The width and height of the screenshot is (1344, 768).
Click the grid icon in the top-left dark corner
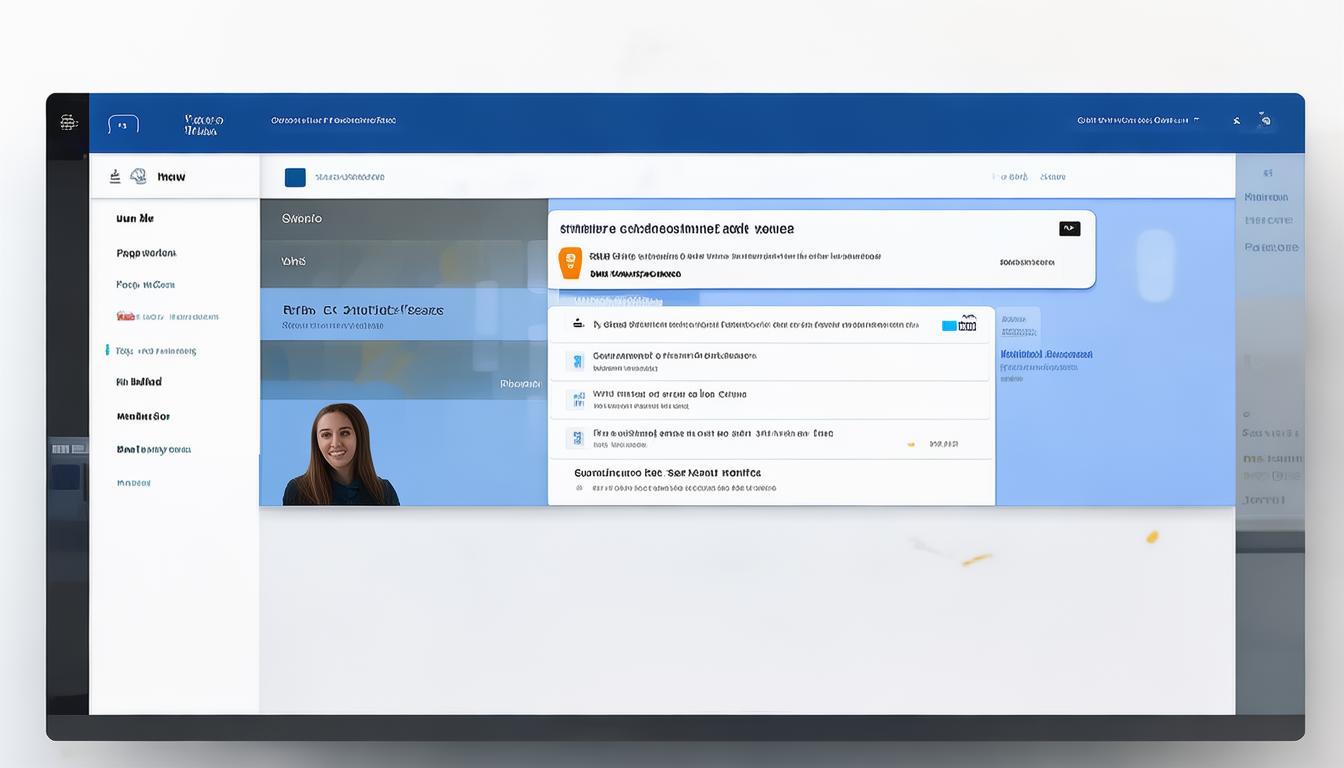pos(68,123)
